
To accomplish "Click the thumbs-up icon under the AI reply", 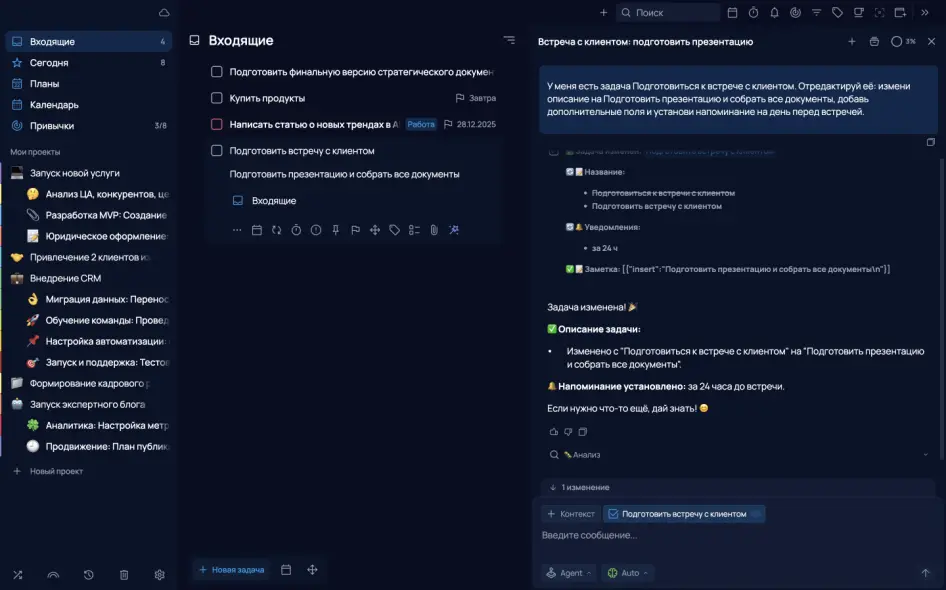I will (x=553, y=432).
